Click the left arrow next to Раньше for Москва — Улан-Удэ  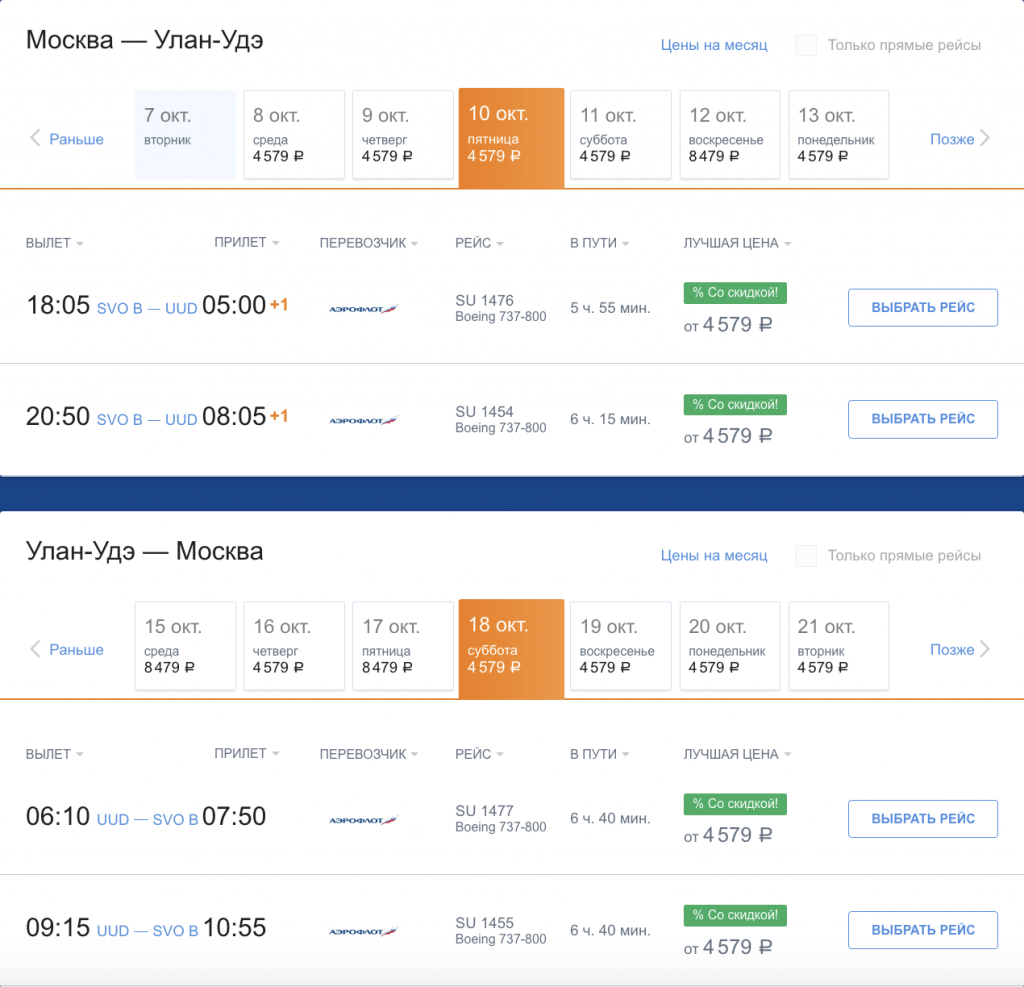point(35,139)
